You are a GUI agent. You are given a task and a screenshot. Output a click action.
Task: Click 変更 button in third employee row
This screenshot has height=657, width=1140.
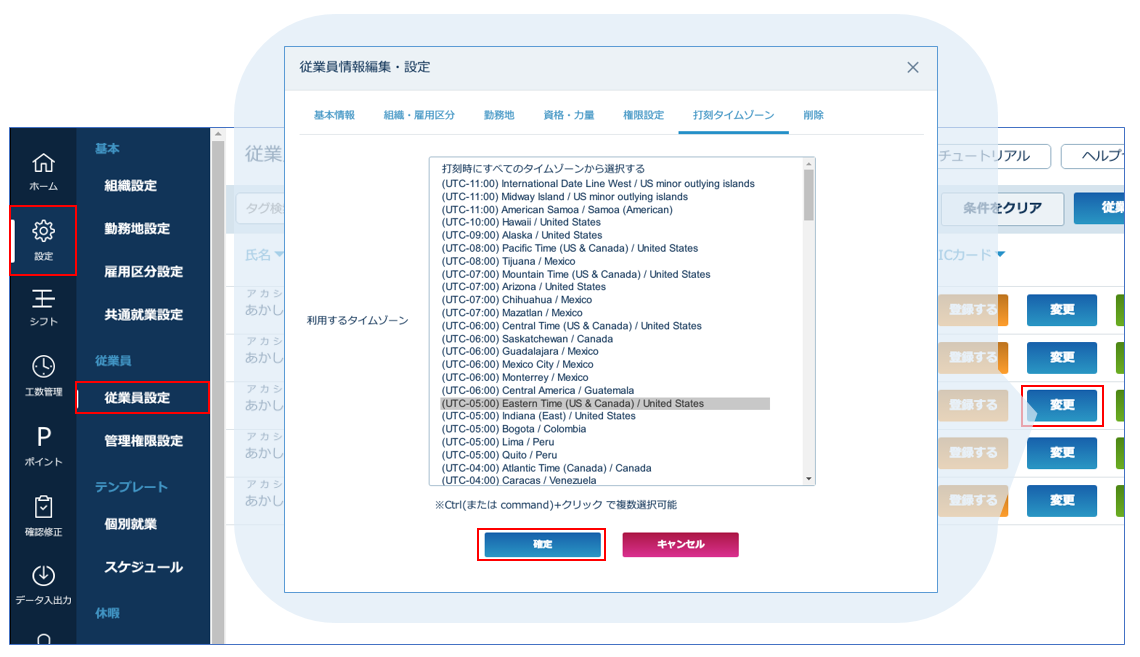point(1061,405)
